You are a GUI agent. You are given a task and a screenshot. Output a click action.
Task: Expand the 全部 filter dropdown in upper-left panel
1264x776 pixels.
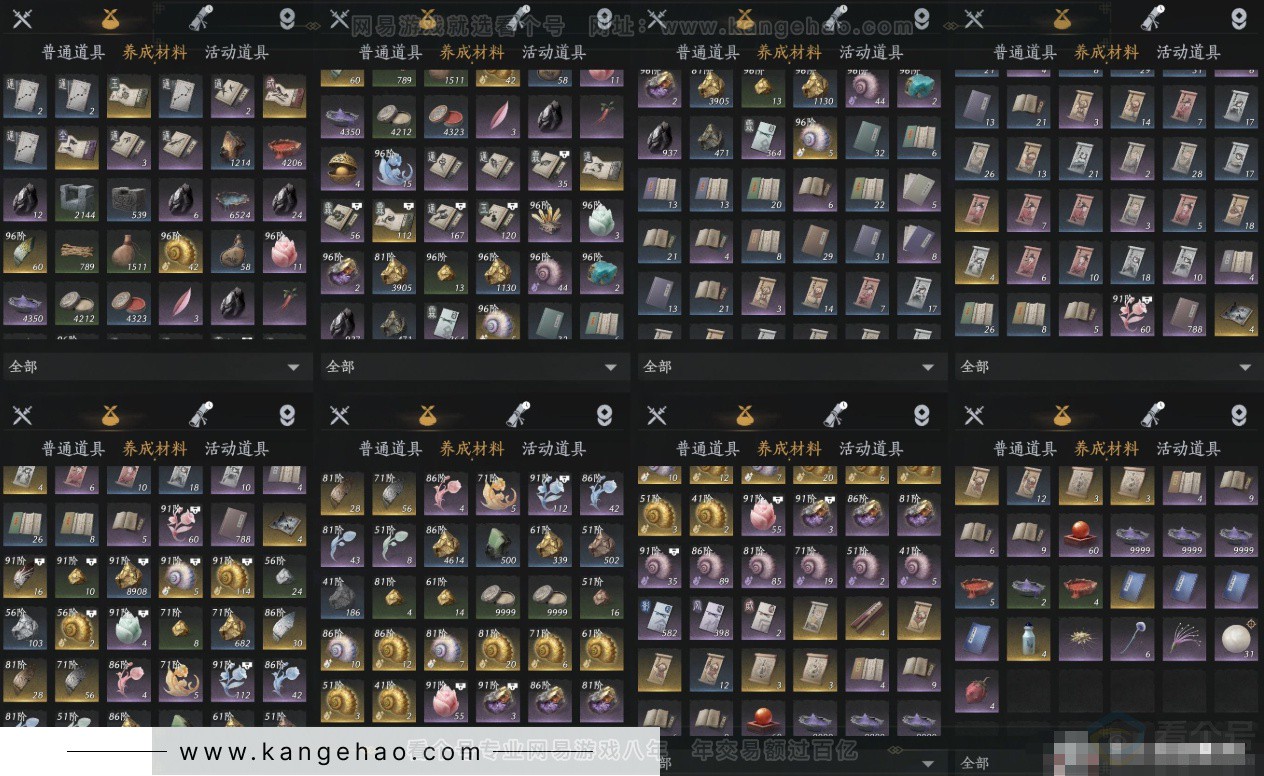[x=155, y=367]
